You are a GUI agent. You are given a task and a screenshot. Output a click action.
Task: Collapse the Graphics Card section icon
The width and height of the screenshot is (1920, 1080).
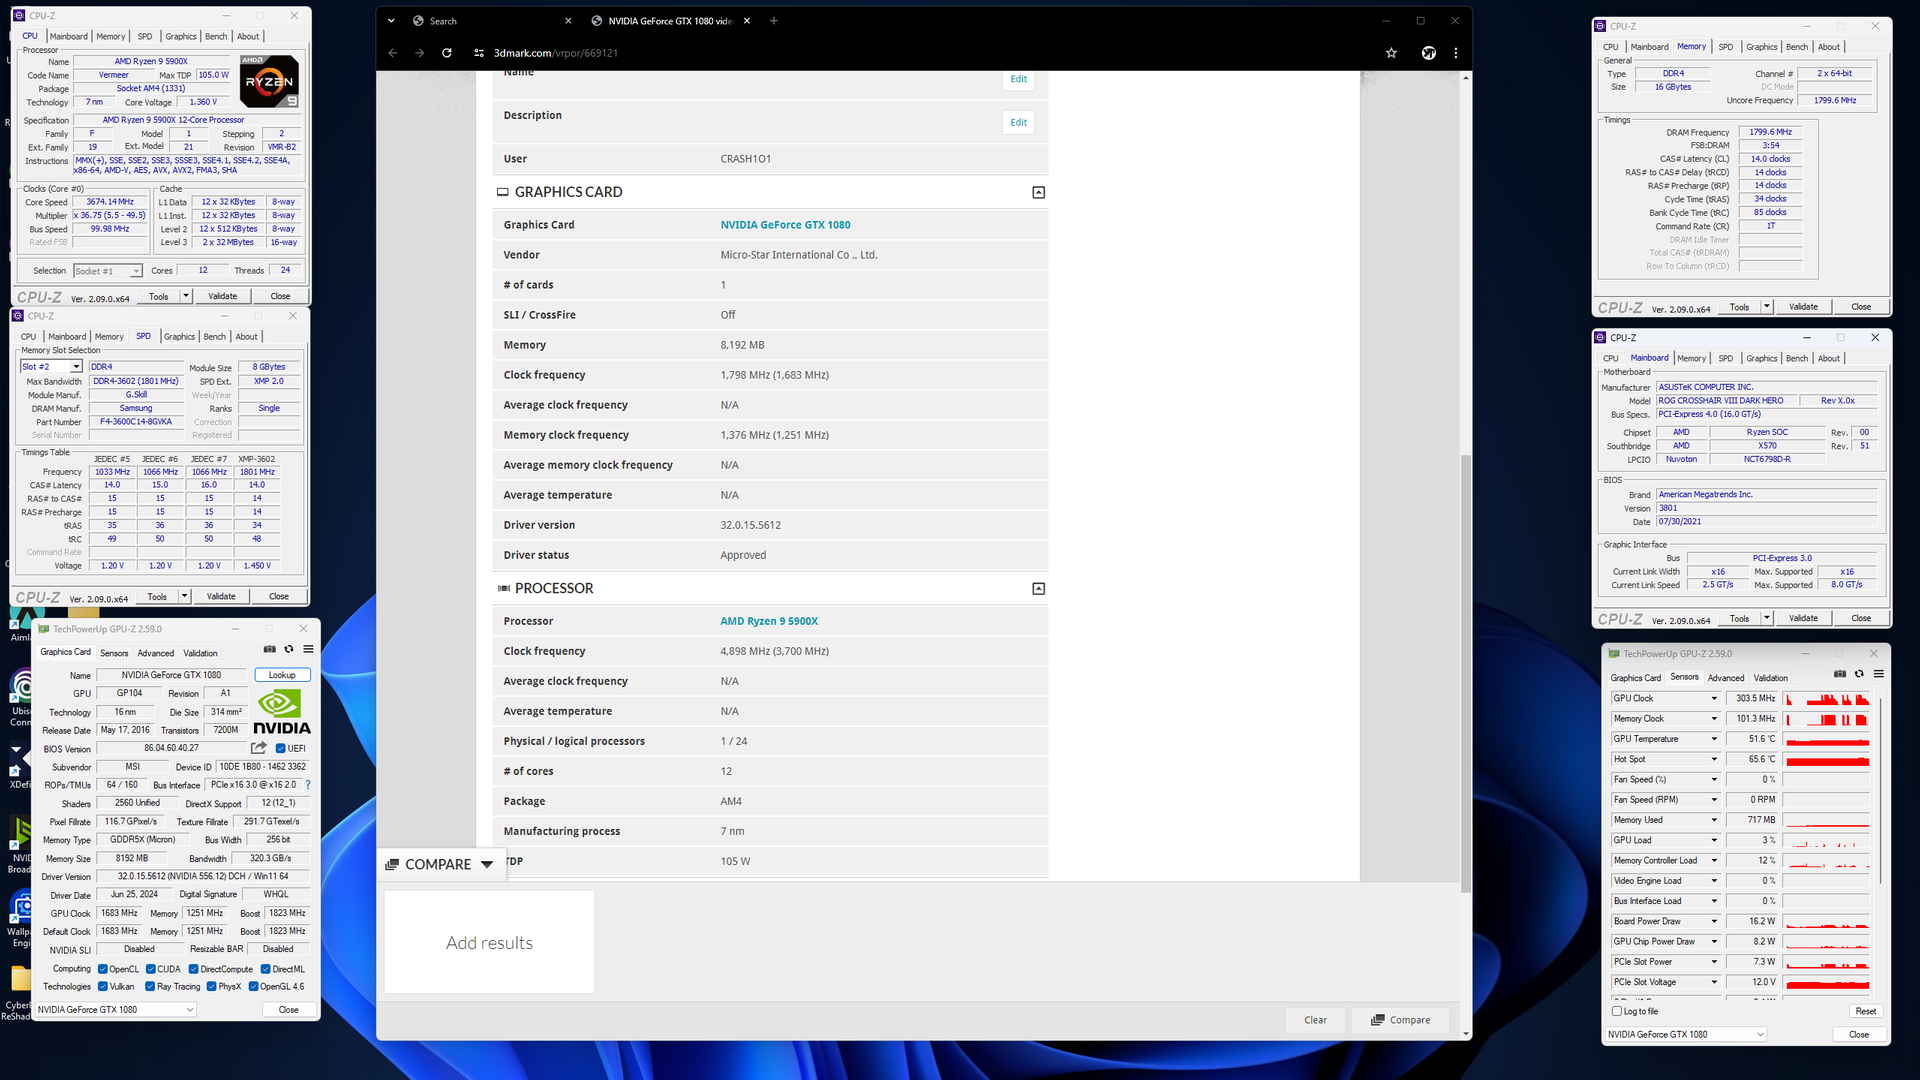coord(1039,192)
